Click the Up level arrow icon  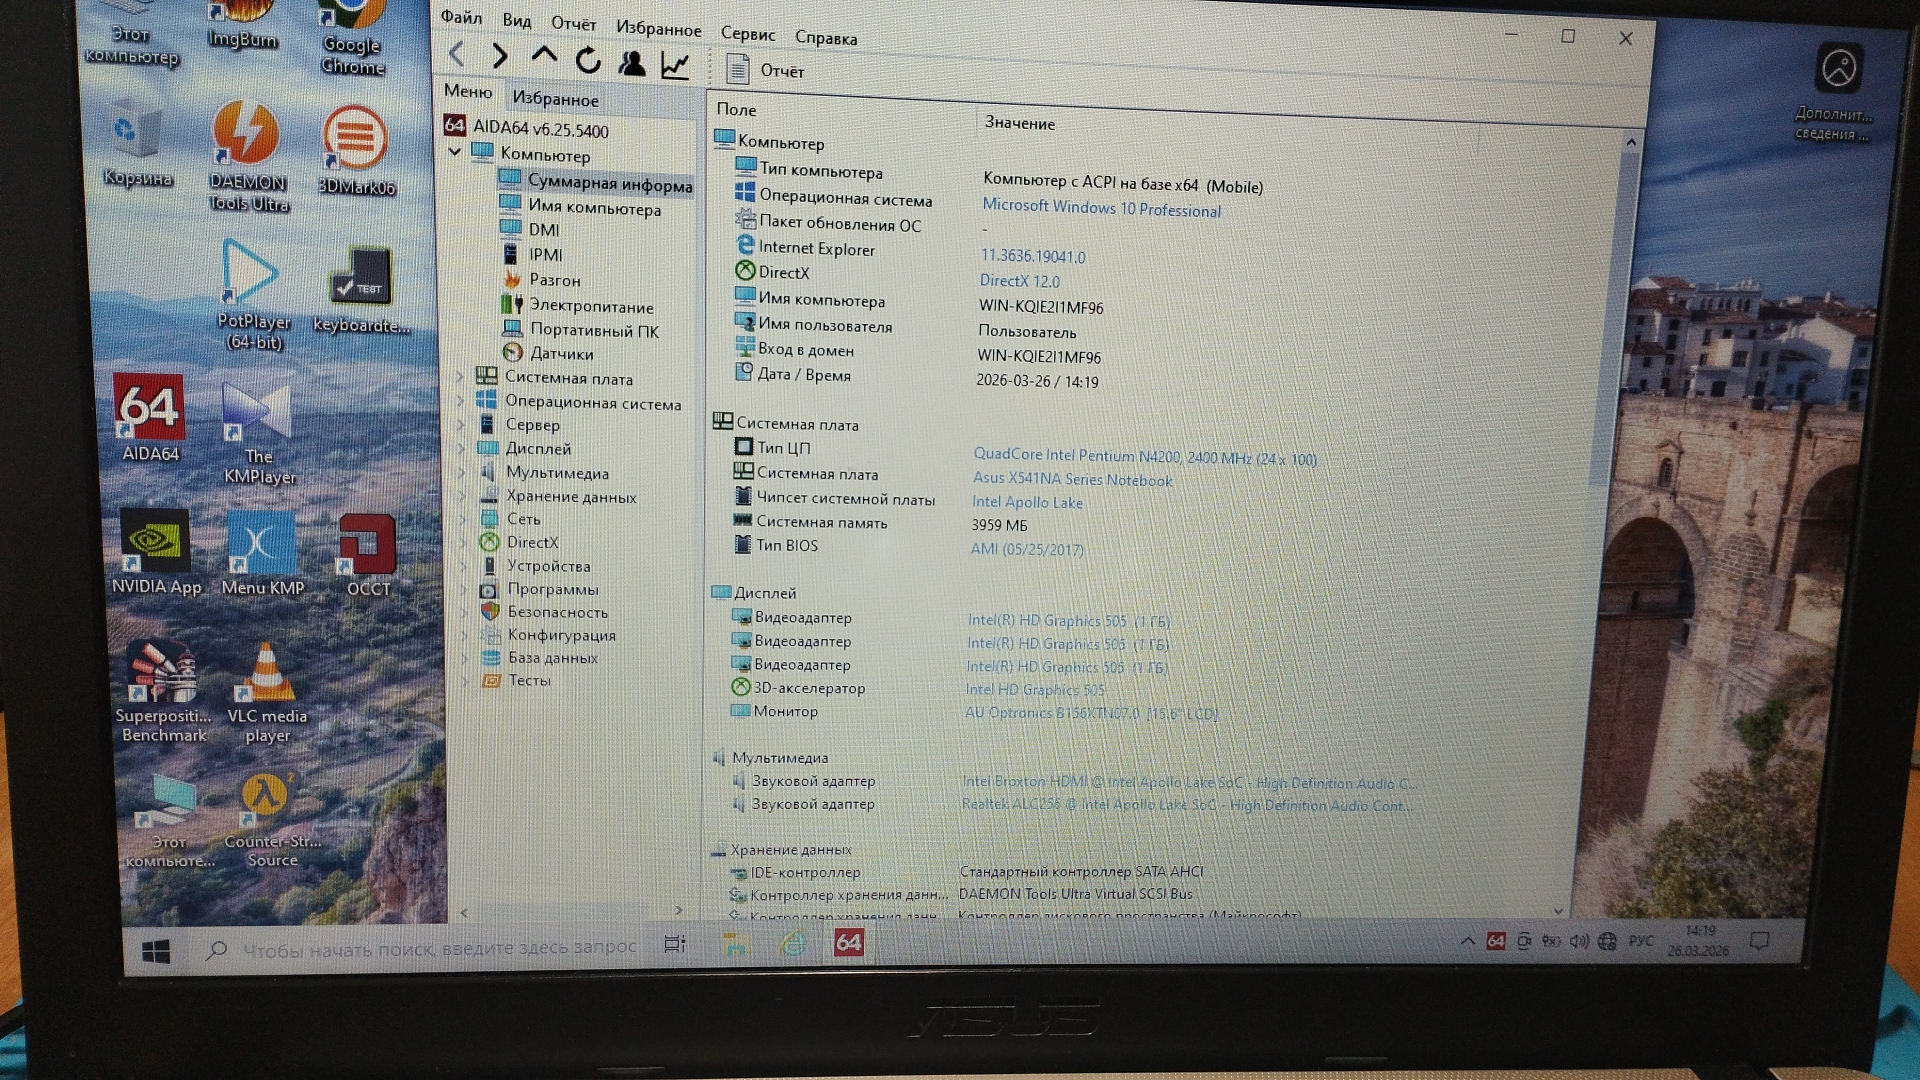pyautogui.click(x=544, y=56)
